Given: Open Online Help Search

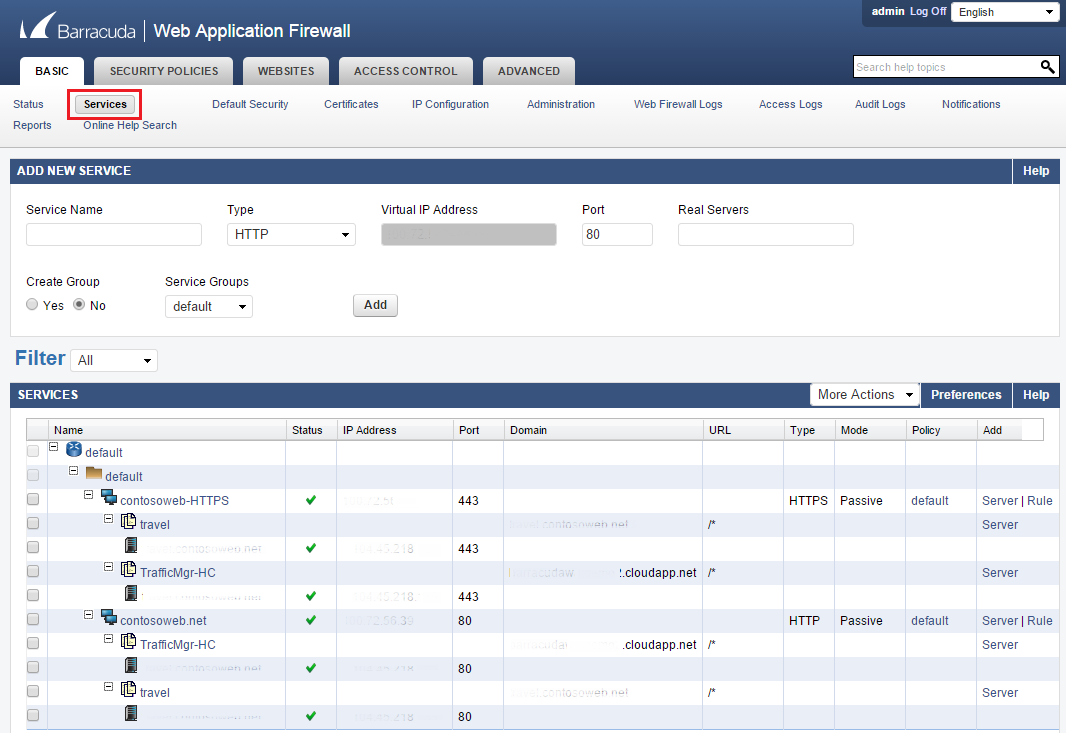Looking at the screenshot, I should (130, 125).
